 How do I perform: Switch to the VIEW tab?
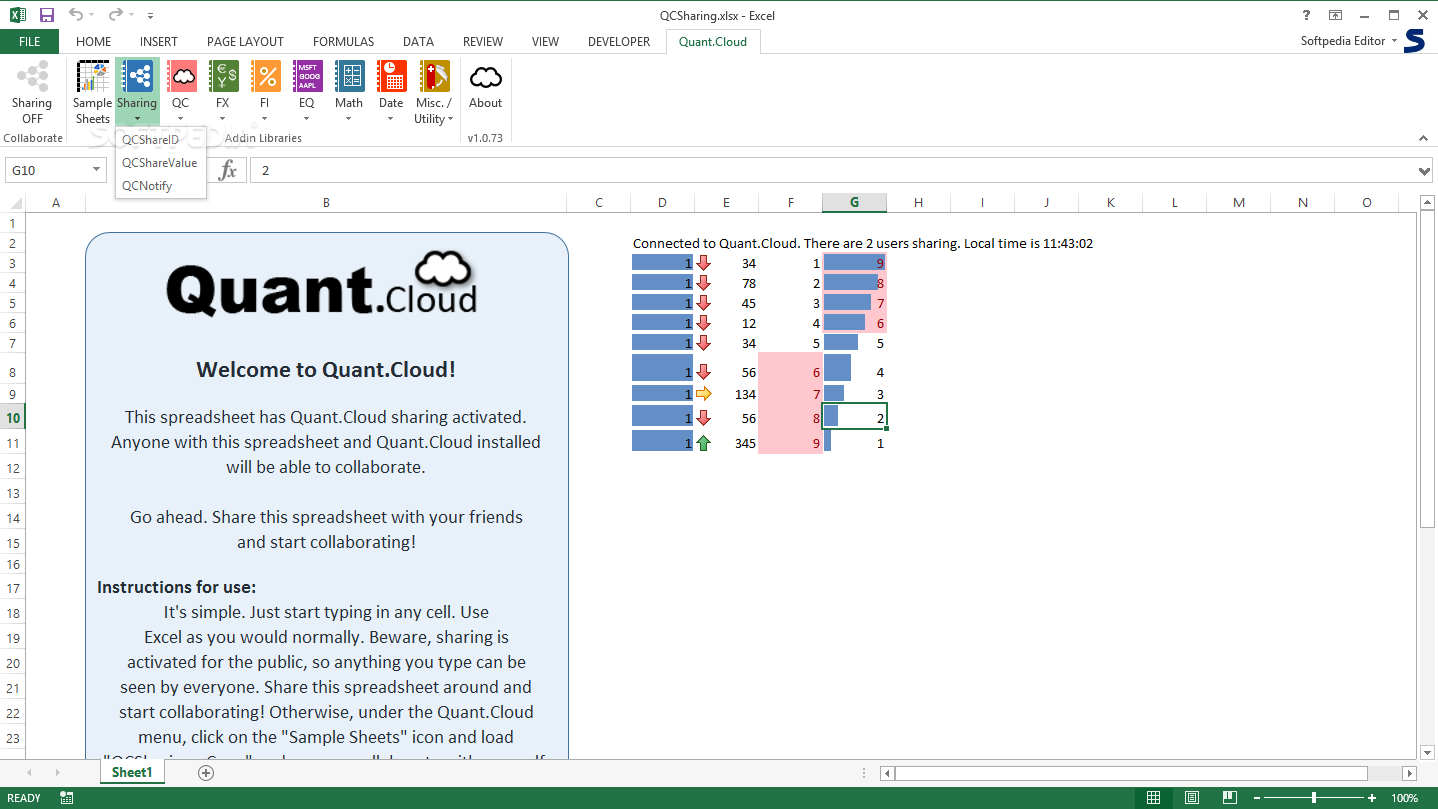pos(545,42)
